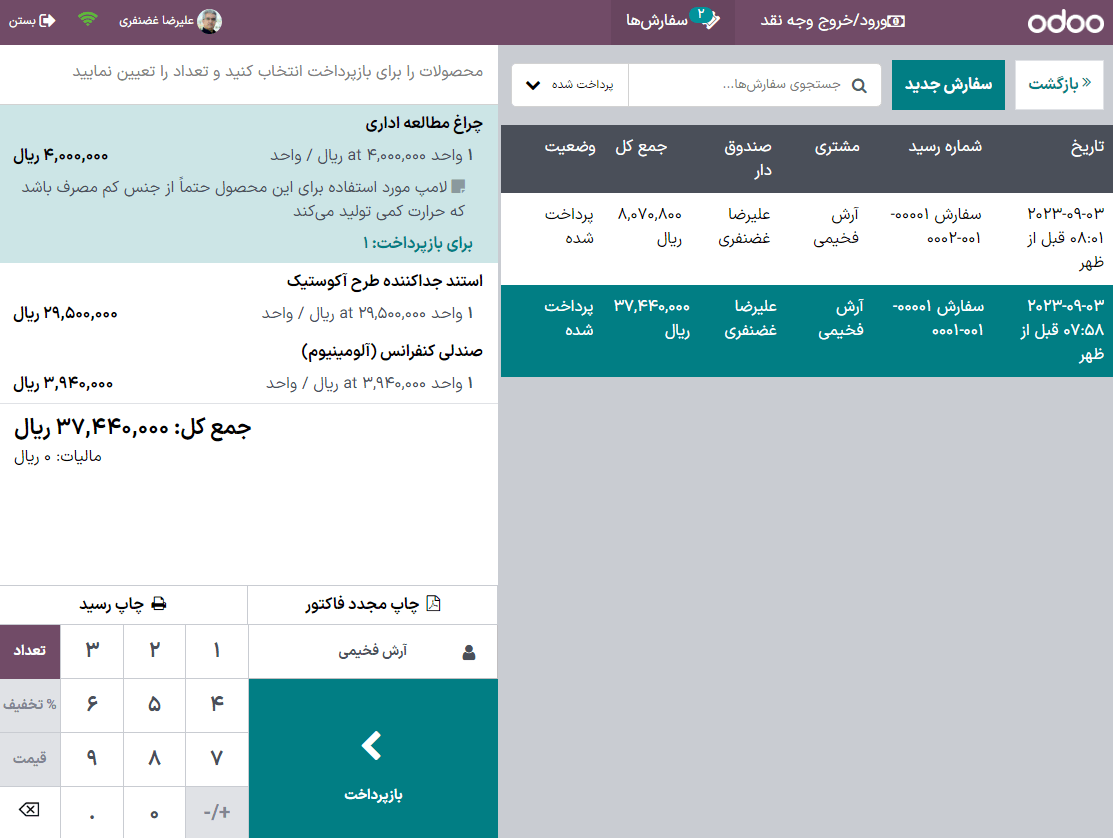Viewport: 1113px width, 838px height.
Task: Switch numpad mode to تخفیف discount
Action: tap(30, 705)
